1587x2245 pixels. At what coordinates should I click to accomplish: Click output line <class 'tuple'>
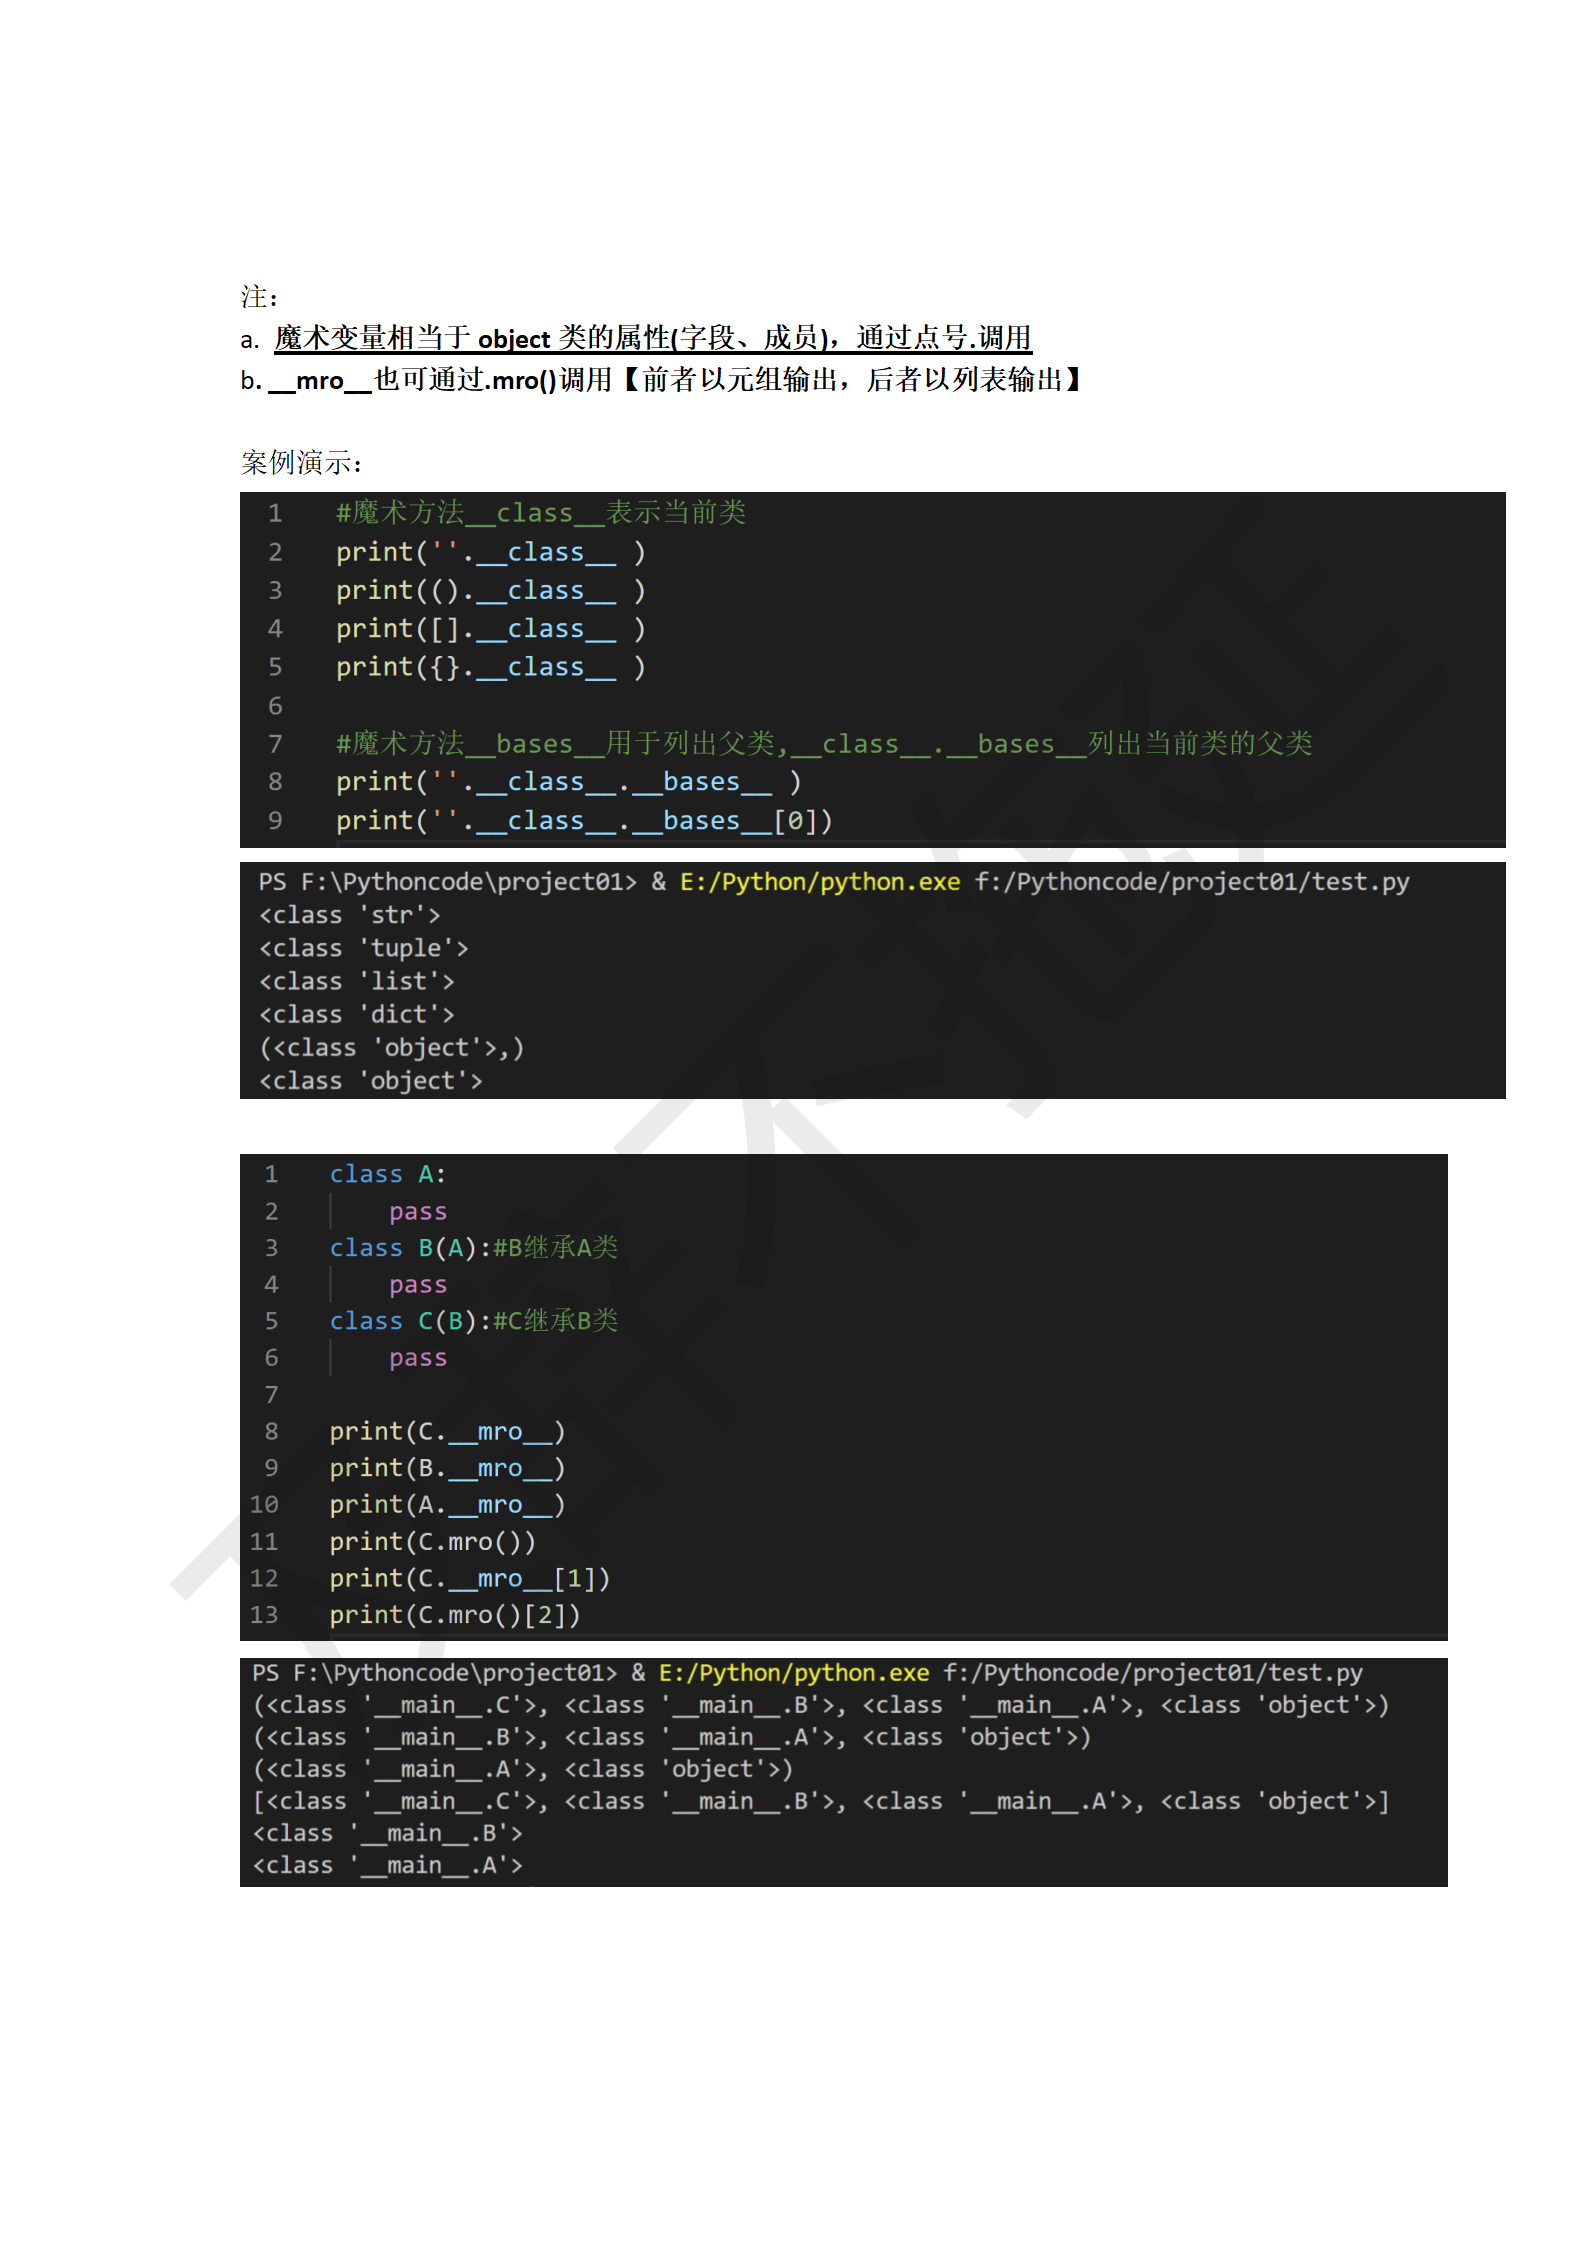[363, 948]
